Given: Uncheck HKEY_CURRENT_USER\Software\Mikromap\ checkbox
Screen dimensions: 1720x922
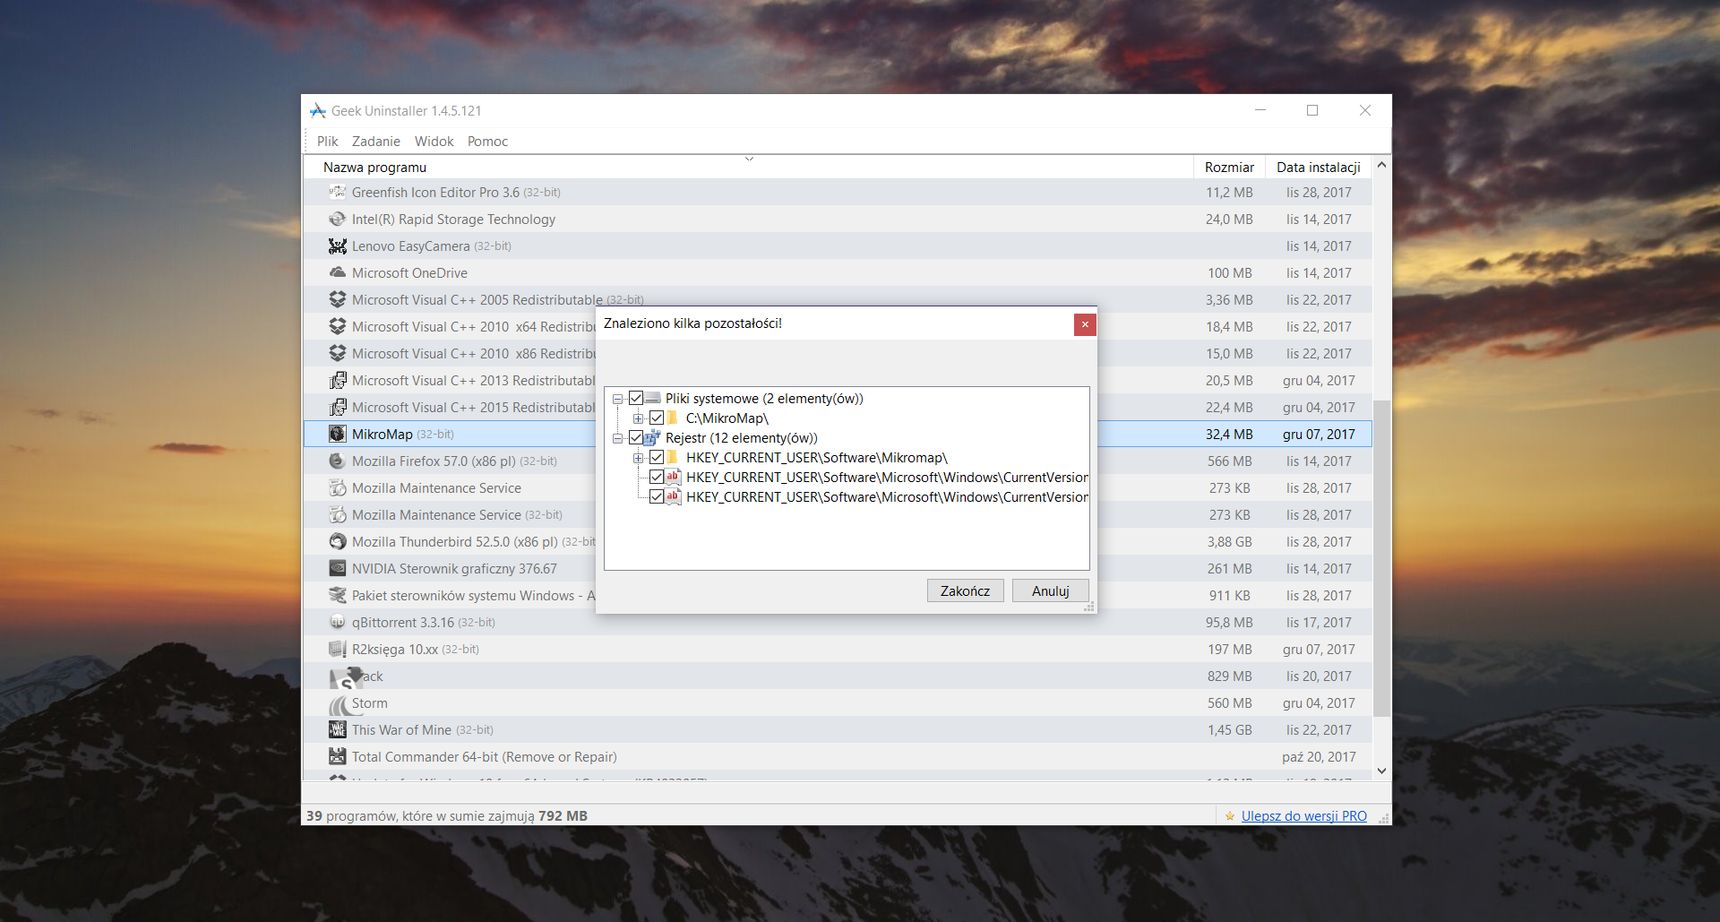Looking at the screenshot, I should tap(657, 458).
